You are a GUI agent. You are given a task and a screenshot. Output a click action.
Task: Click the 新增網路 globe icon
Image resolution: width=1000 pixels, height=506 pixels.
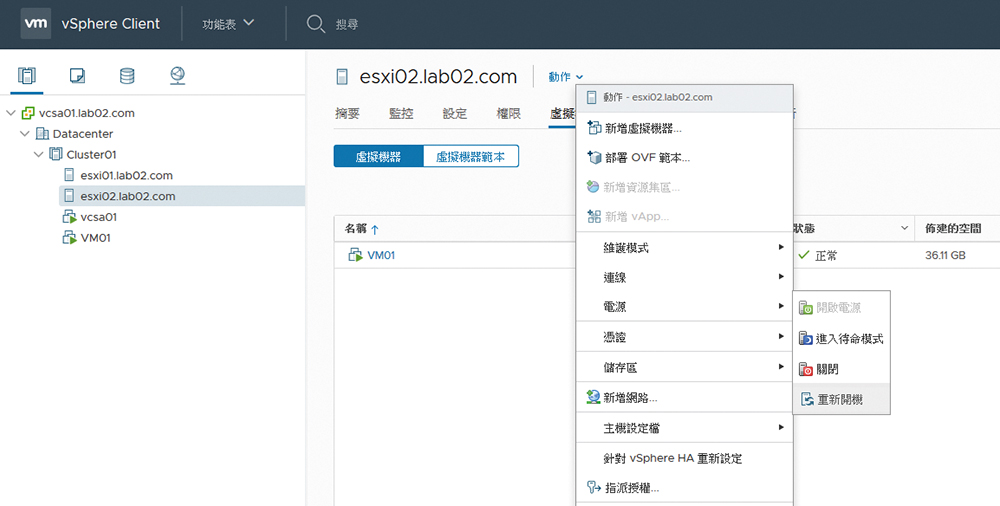pos(593,398)
